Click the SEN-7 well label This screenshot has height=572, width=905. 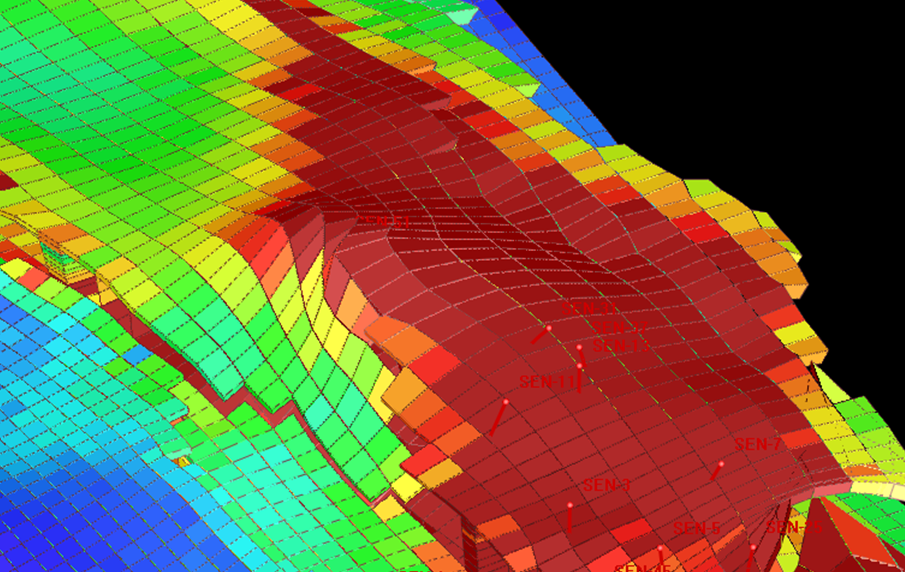pos(757,444)
